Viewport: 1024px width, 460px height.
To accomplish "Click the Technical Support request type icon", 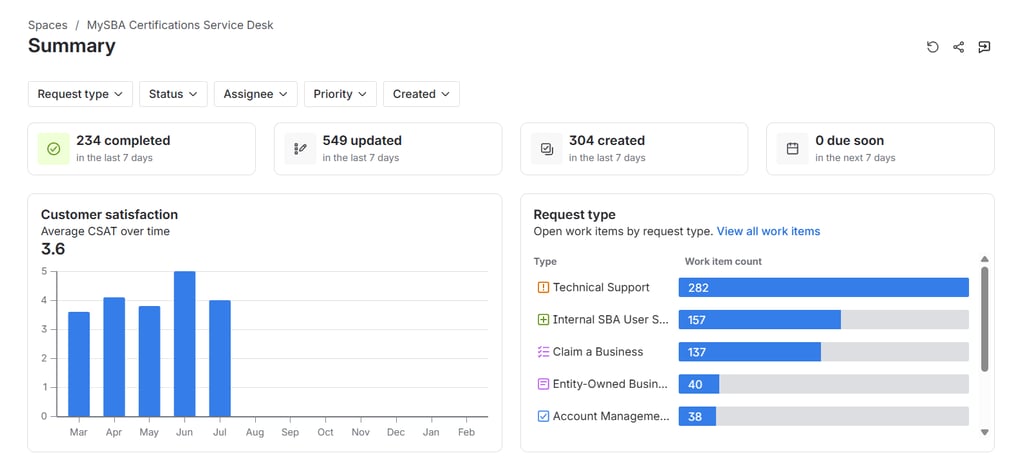I will pyautogui.click(x=544, y=288).
